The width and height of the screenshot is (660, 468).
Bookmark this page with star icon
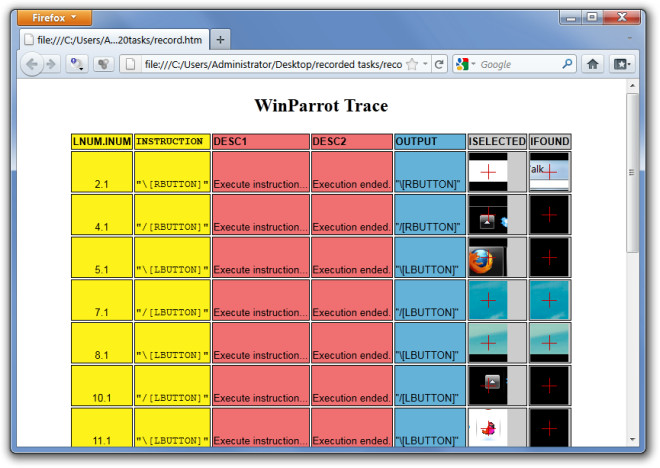tap(412, 64)
